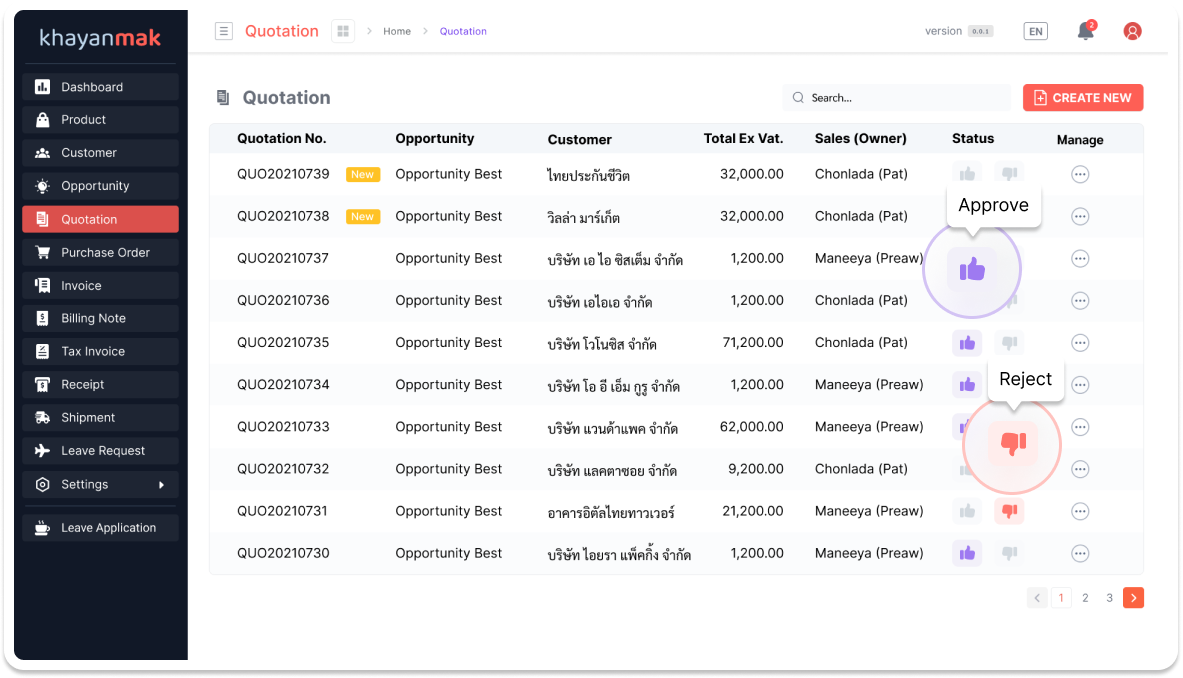The width and height of the screenshot is (1183, 678).
Task: Click the large Reject thumbs-down icon
Action: tap(1012, 444)
